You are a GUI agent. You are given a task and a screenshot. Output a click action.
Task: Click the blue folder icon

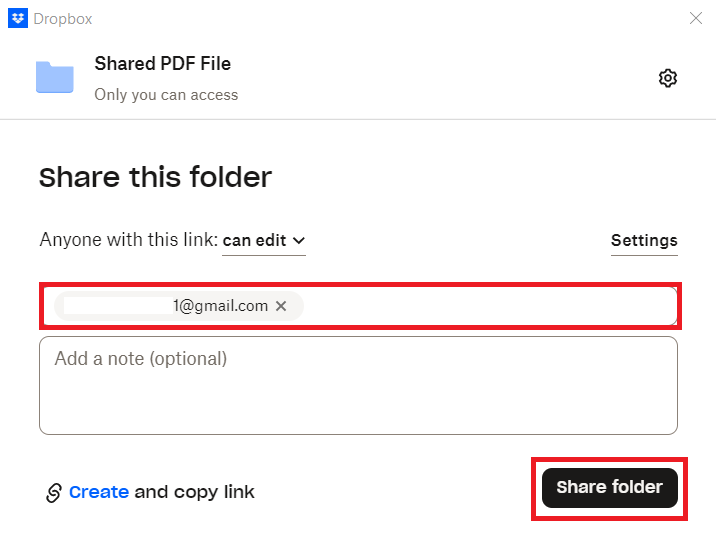pos(55,78)
